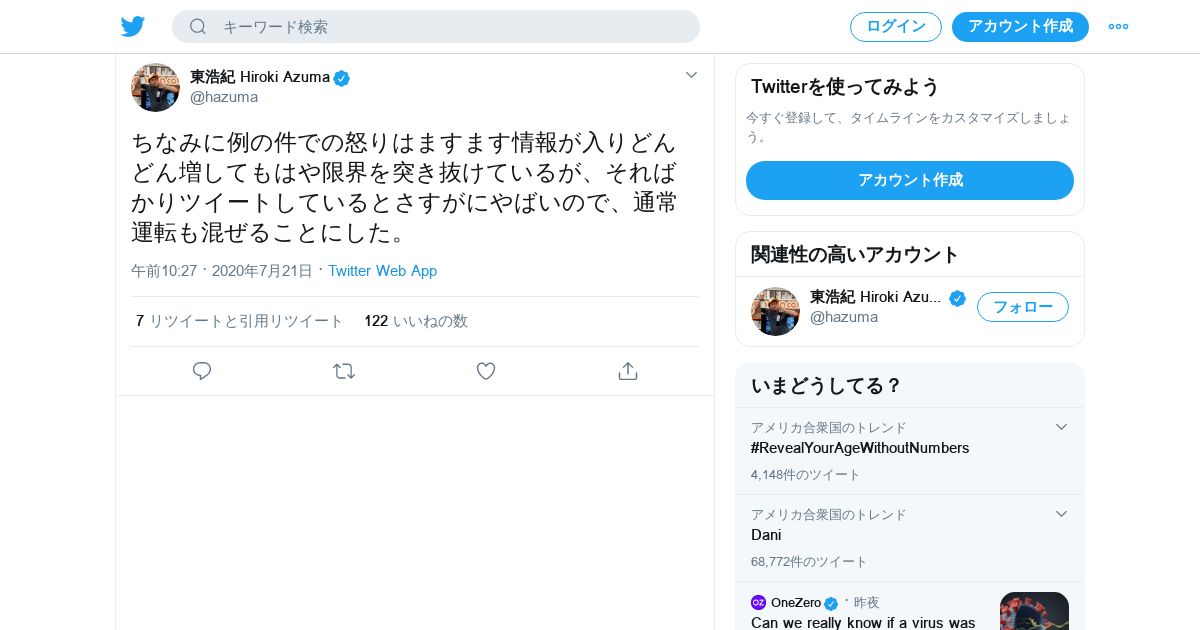Viewport: 1200px width, 630px height.
Task: Follow 東浩紀 with the フォロー button
Action: (1022, 307)
